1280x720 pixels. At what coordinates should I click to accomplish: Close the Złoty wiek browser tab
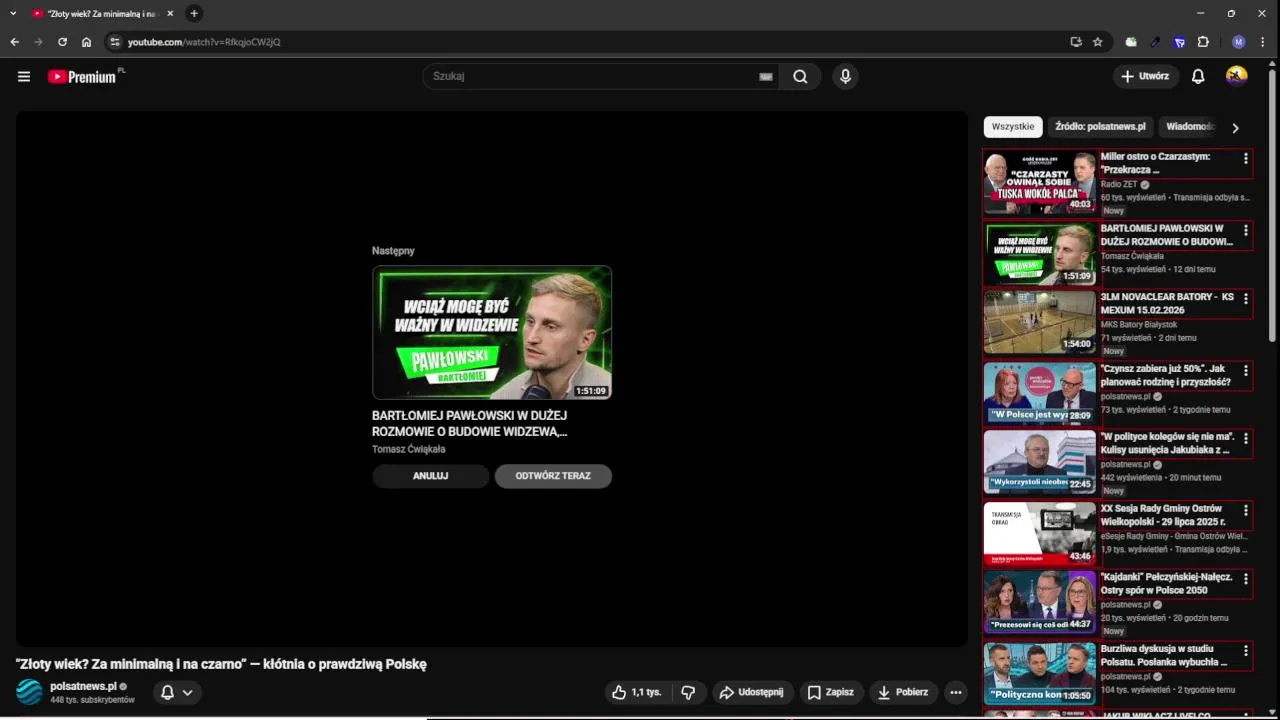pyautogui.click(x=170, y=14)
